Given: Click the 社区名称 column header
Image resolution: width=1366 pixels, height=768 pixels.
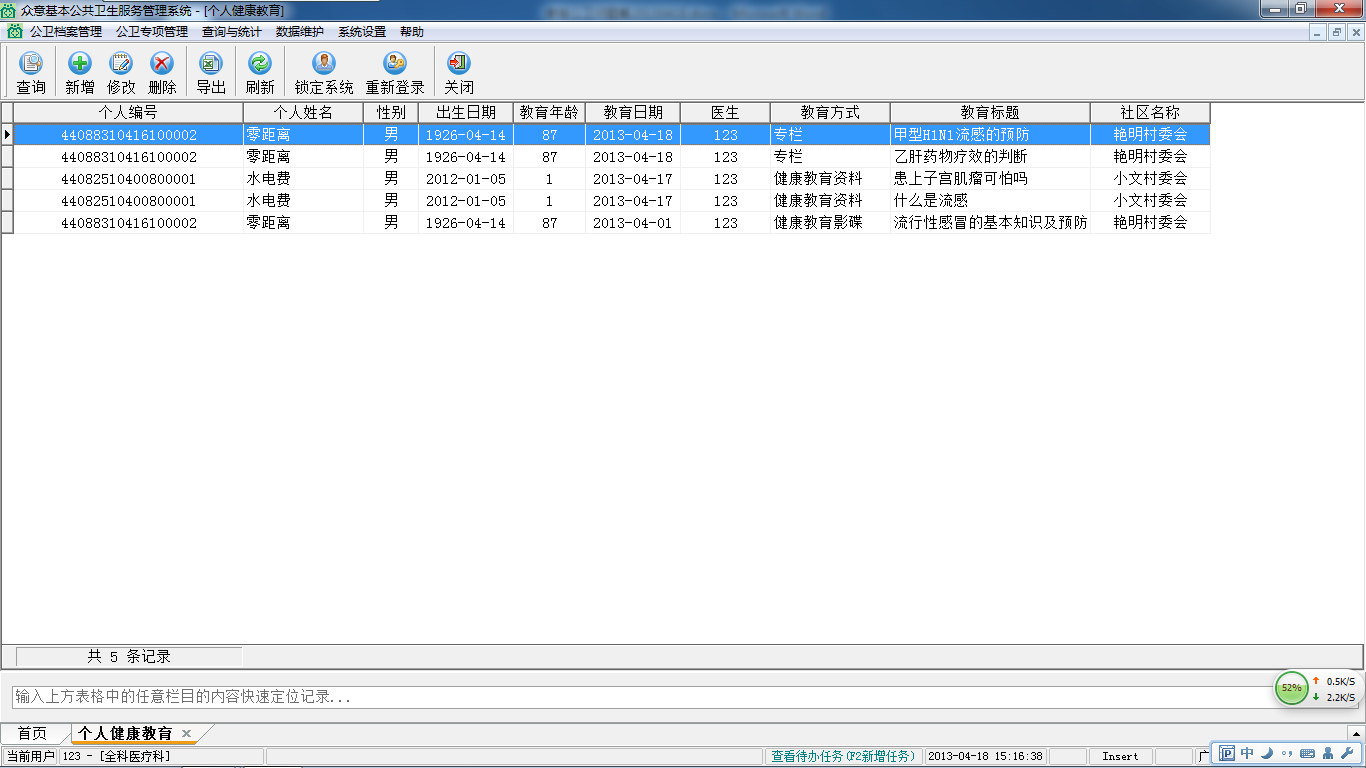Looking at the screenshot, I should click(x=1150, y=112).
